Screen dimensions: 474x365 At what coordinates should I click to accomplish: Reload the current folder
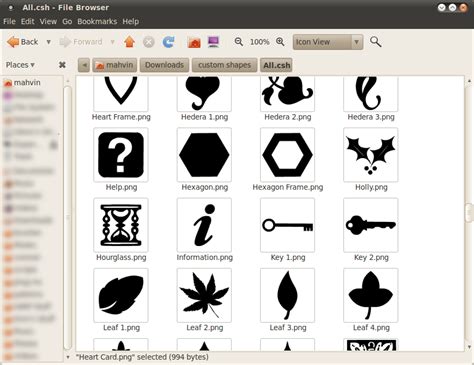168,42
